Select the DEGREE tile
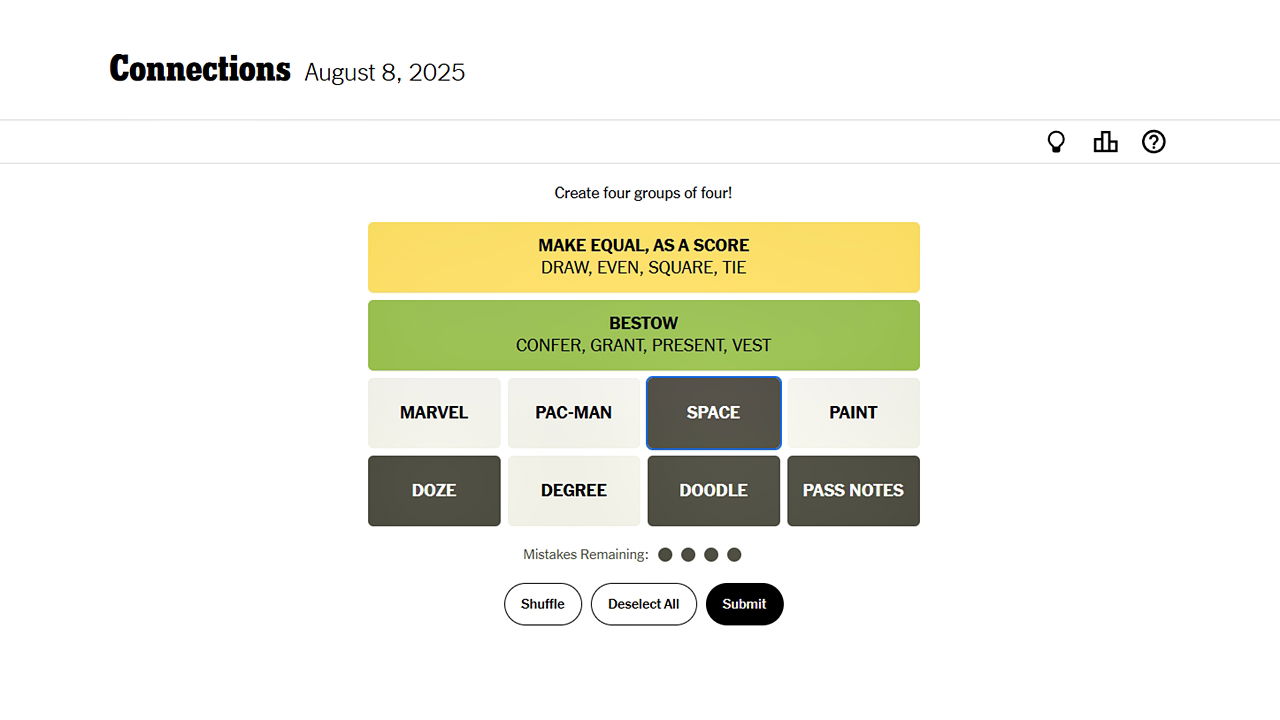The image size is (1280, 720). pyautogui.click(x=574, y=490)
